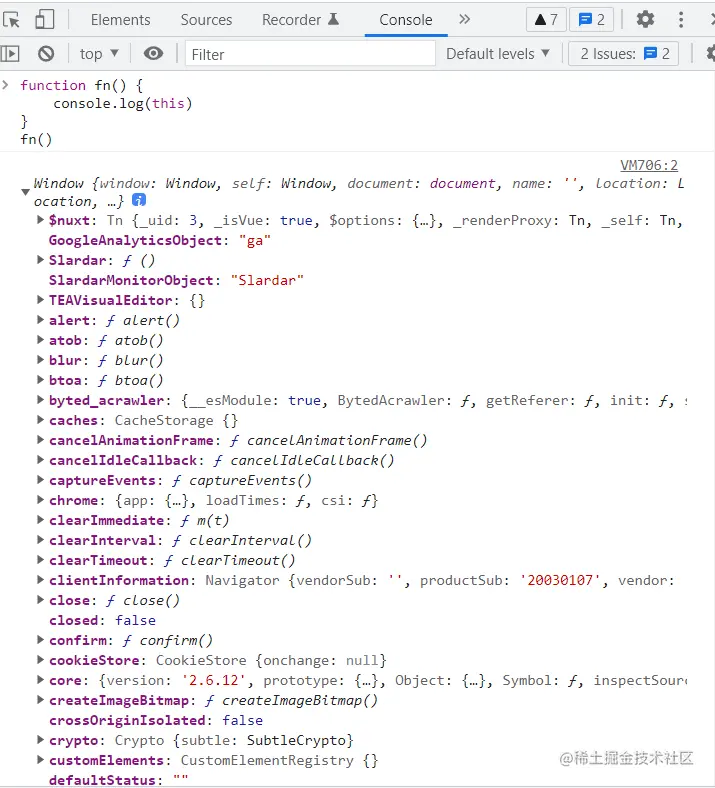Expand the clearTimeout function row
The width and height of the screenshot is (715, 788).
(41, 559)
